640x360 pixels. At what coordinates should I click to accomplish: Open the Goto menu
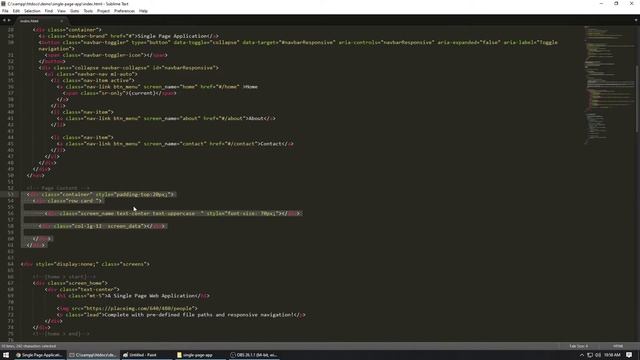(74, 11)
